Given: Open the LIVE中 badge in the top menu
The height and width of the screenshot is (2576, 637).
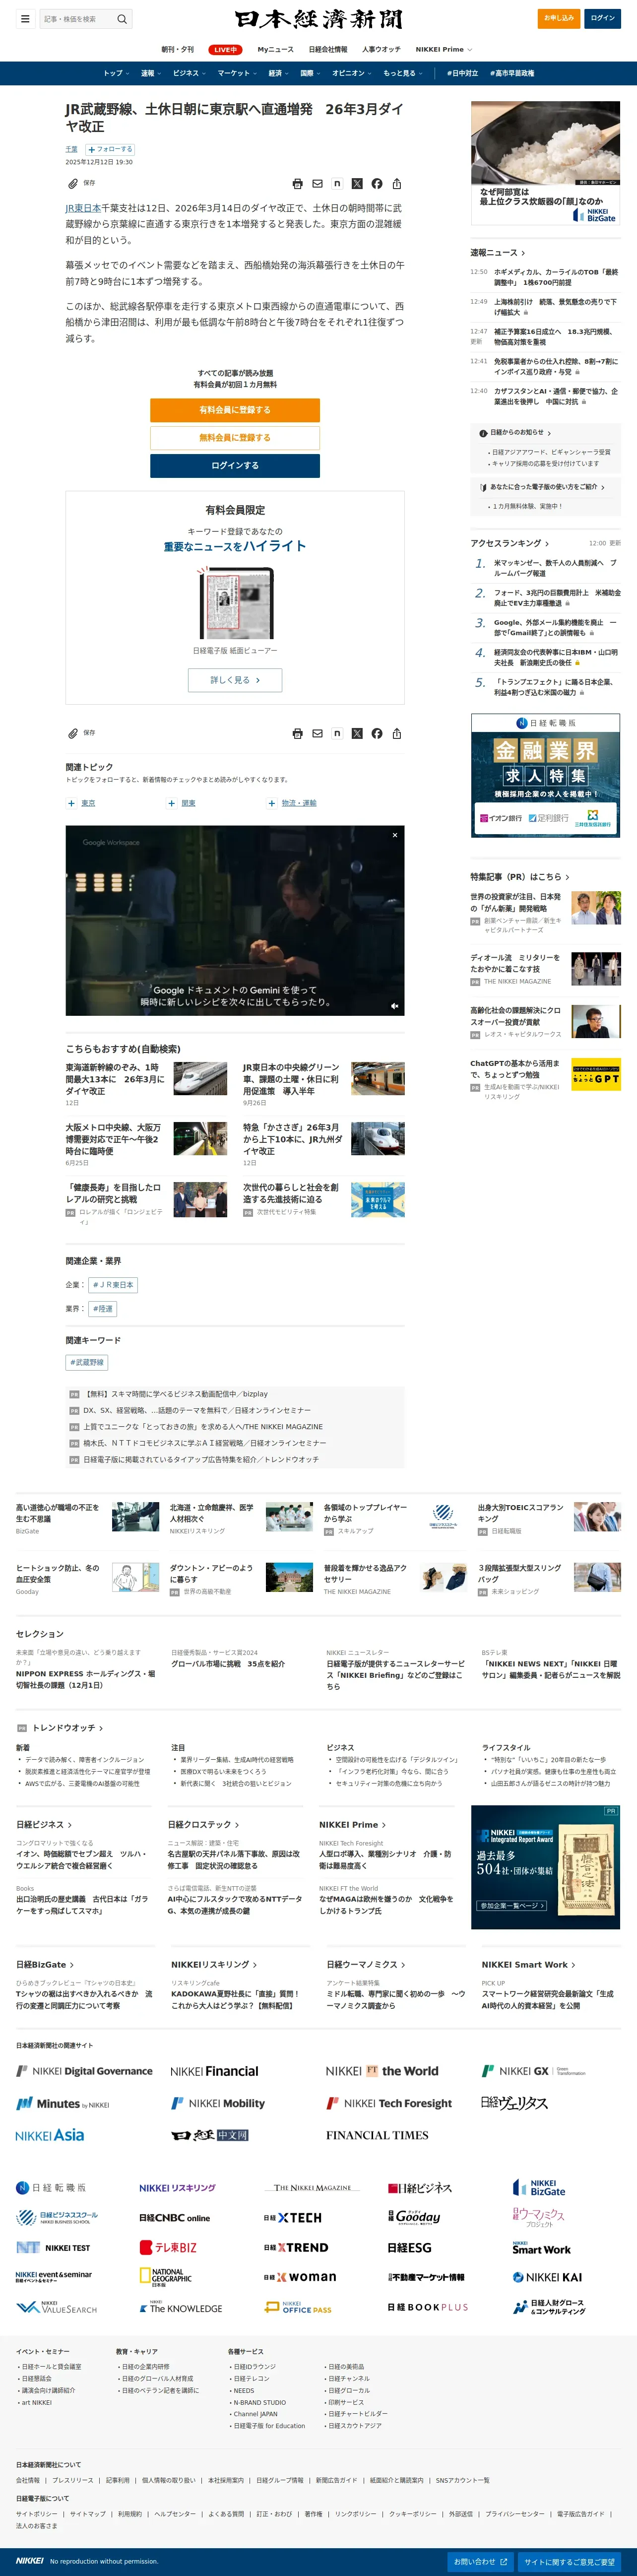Looking at the screenshot, I should (225, 49).
